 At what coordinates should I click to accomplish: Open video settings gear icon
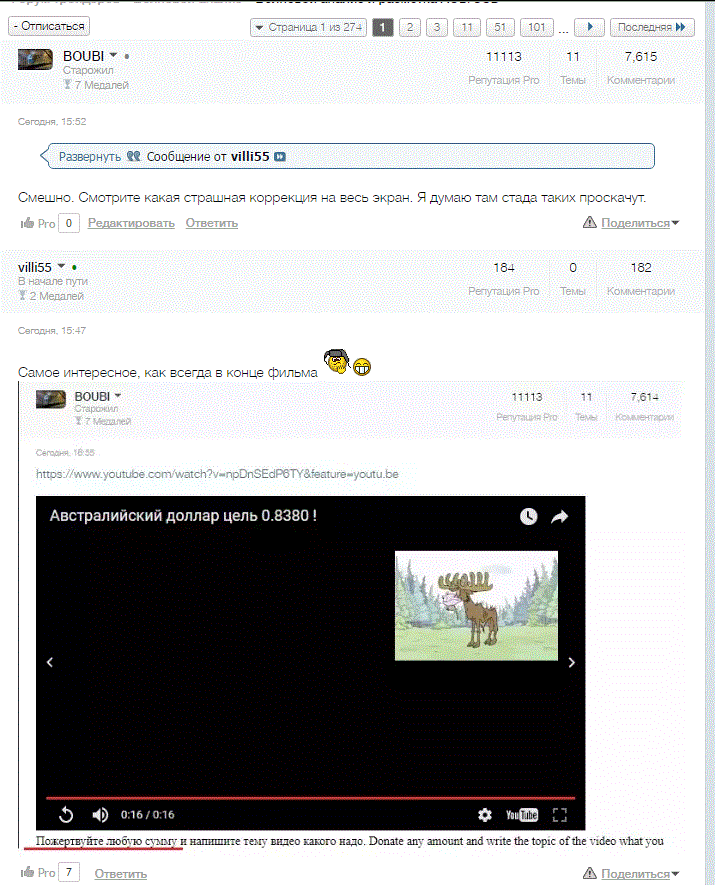[x=485, y=814]
